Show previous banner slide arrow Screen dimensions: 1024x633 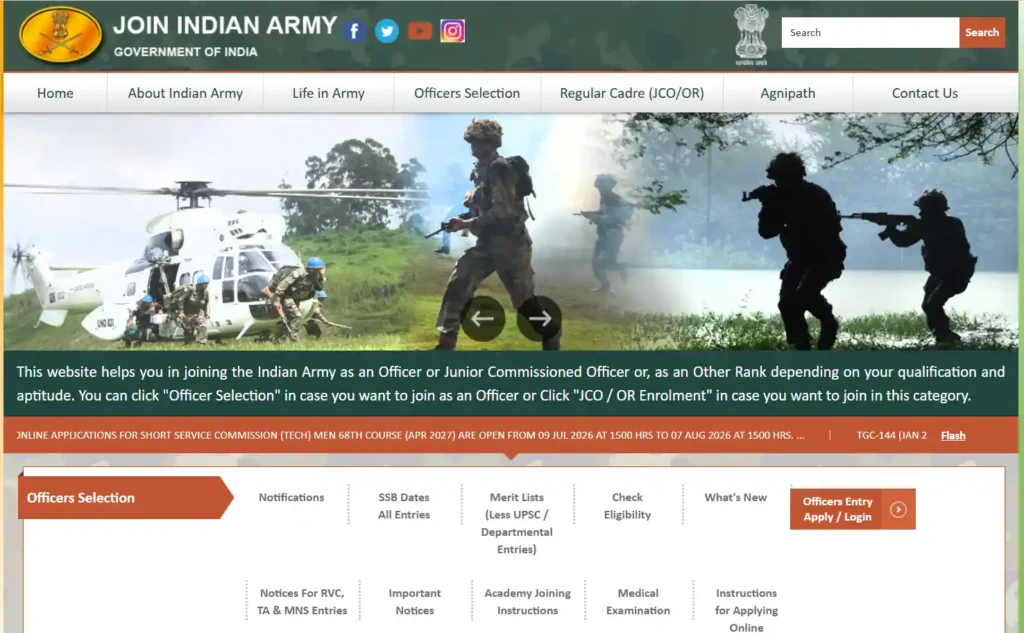[483, 318]
